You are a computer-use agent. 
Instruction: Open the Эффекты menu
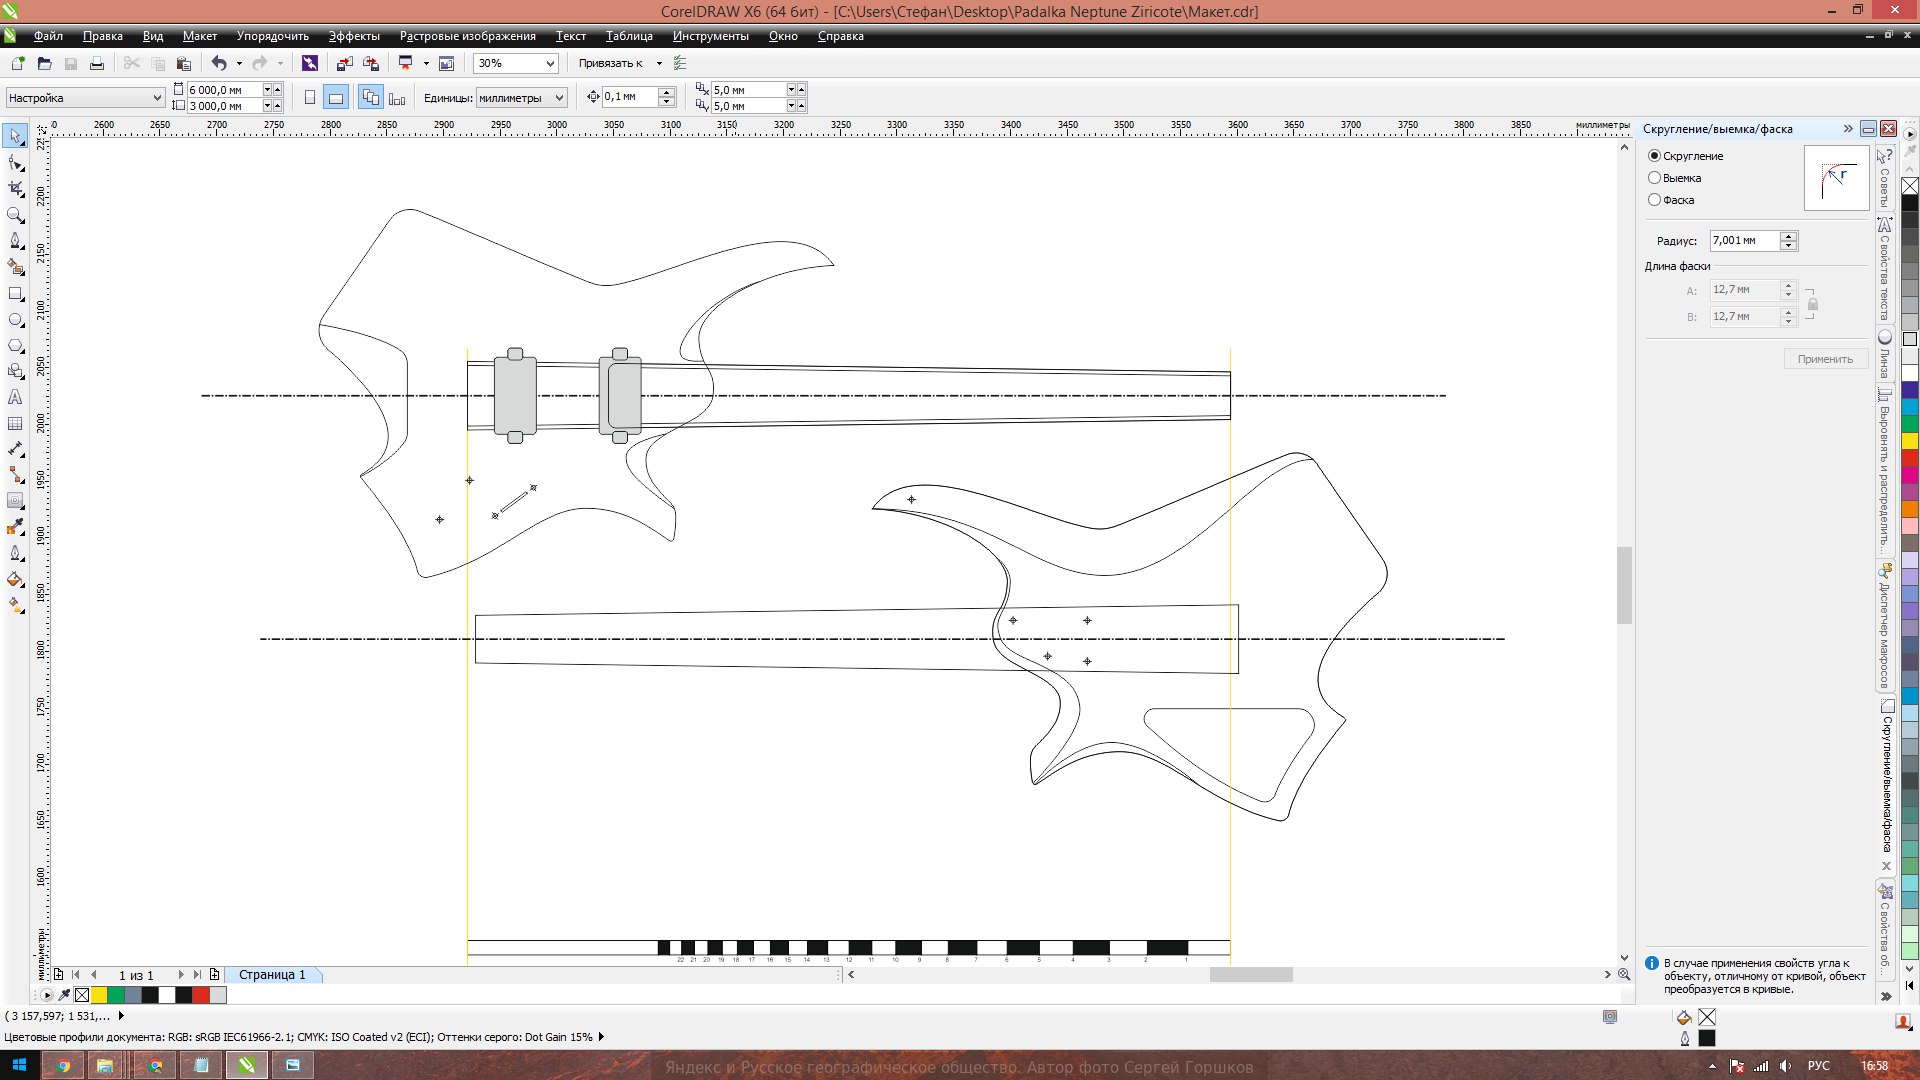pyautogui.click(x=354, y=36)
